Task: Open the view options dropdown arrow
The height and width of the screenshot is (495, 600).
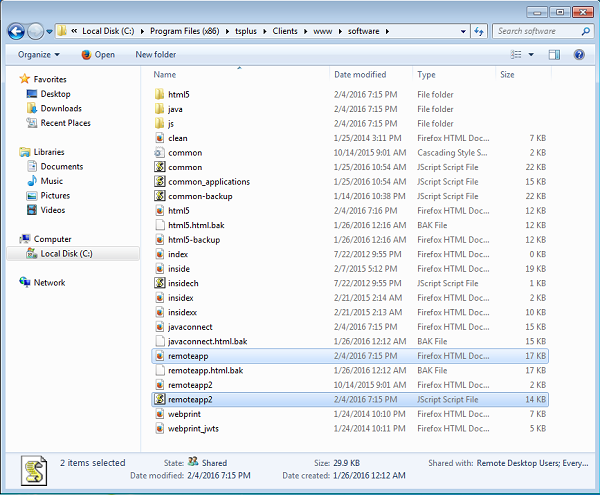Action: click(531, 54)
